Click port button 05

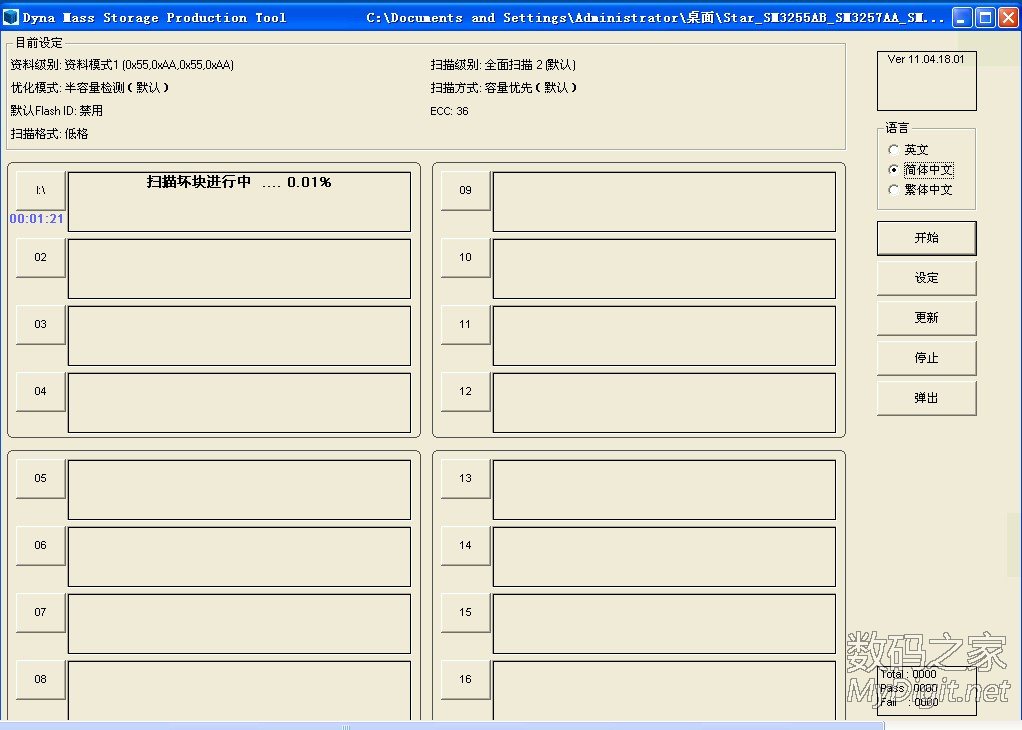[40, 478]
